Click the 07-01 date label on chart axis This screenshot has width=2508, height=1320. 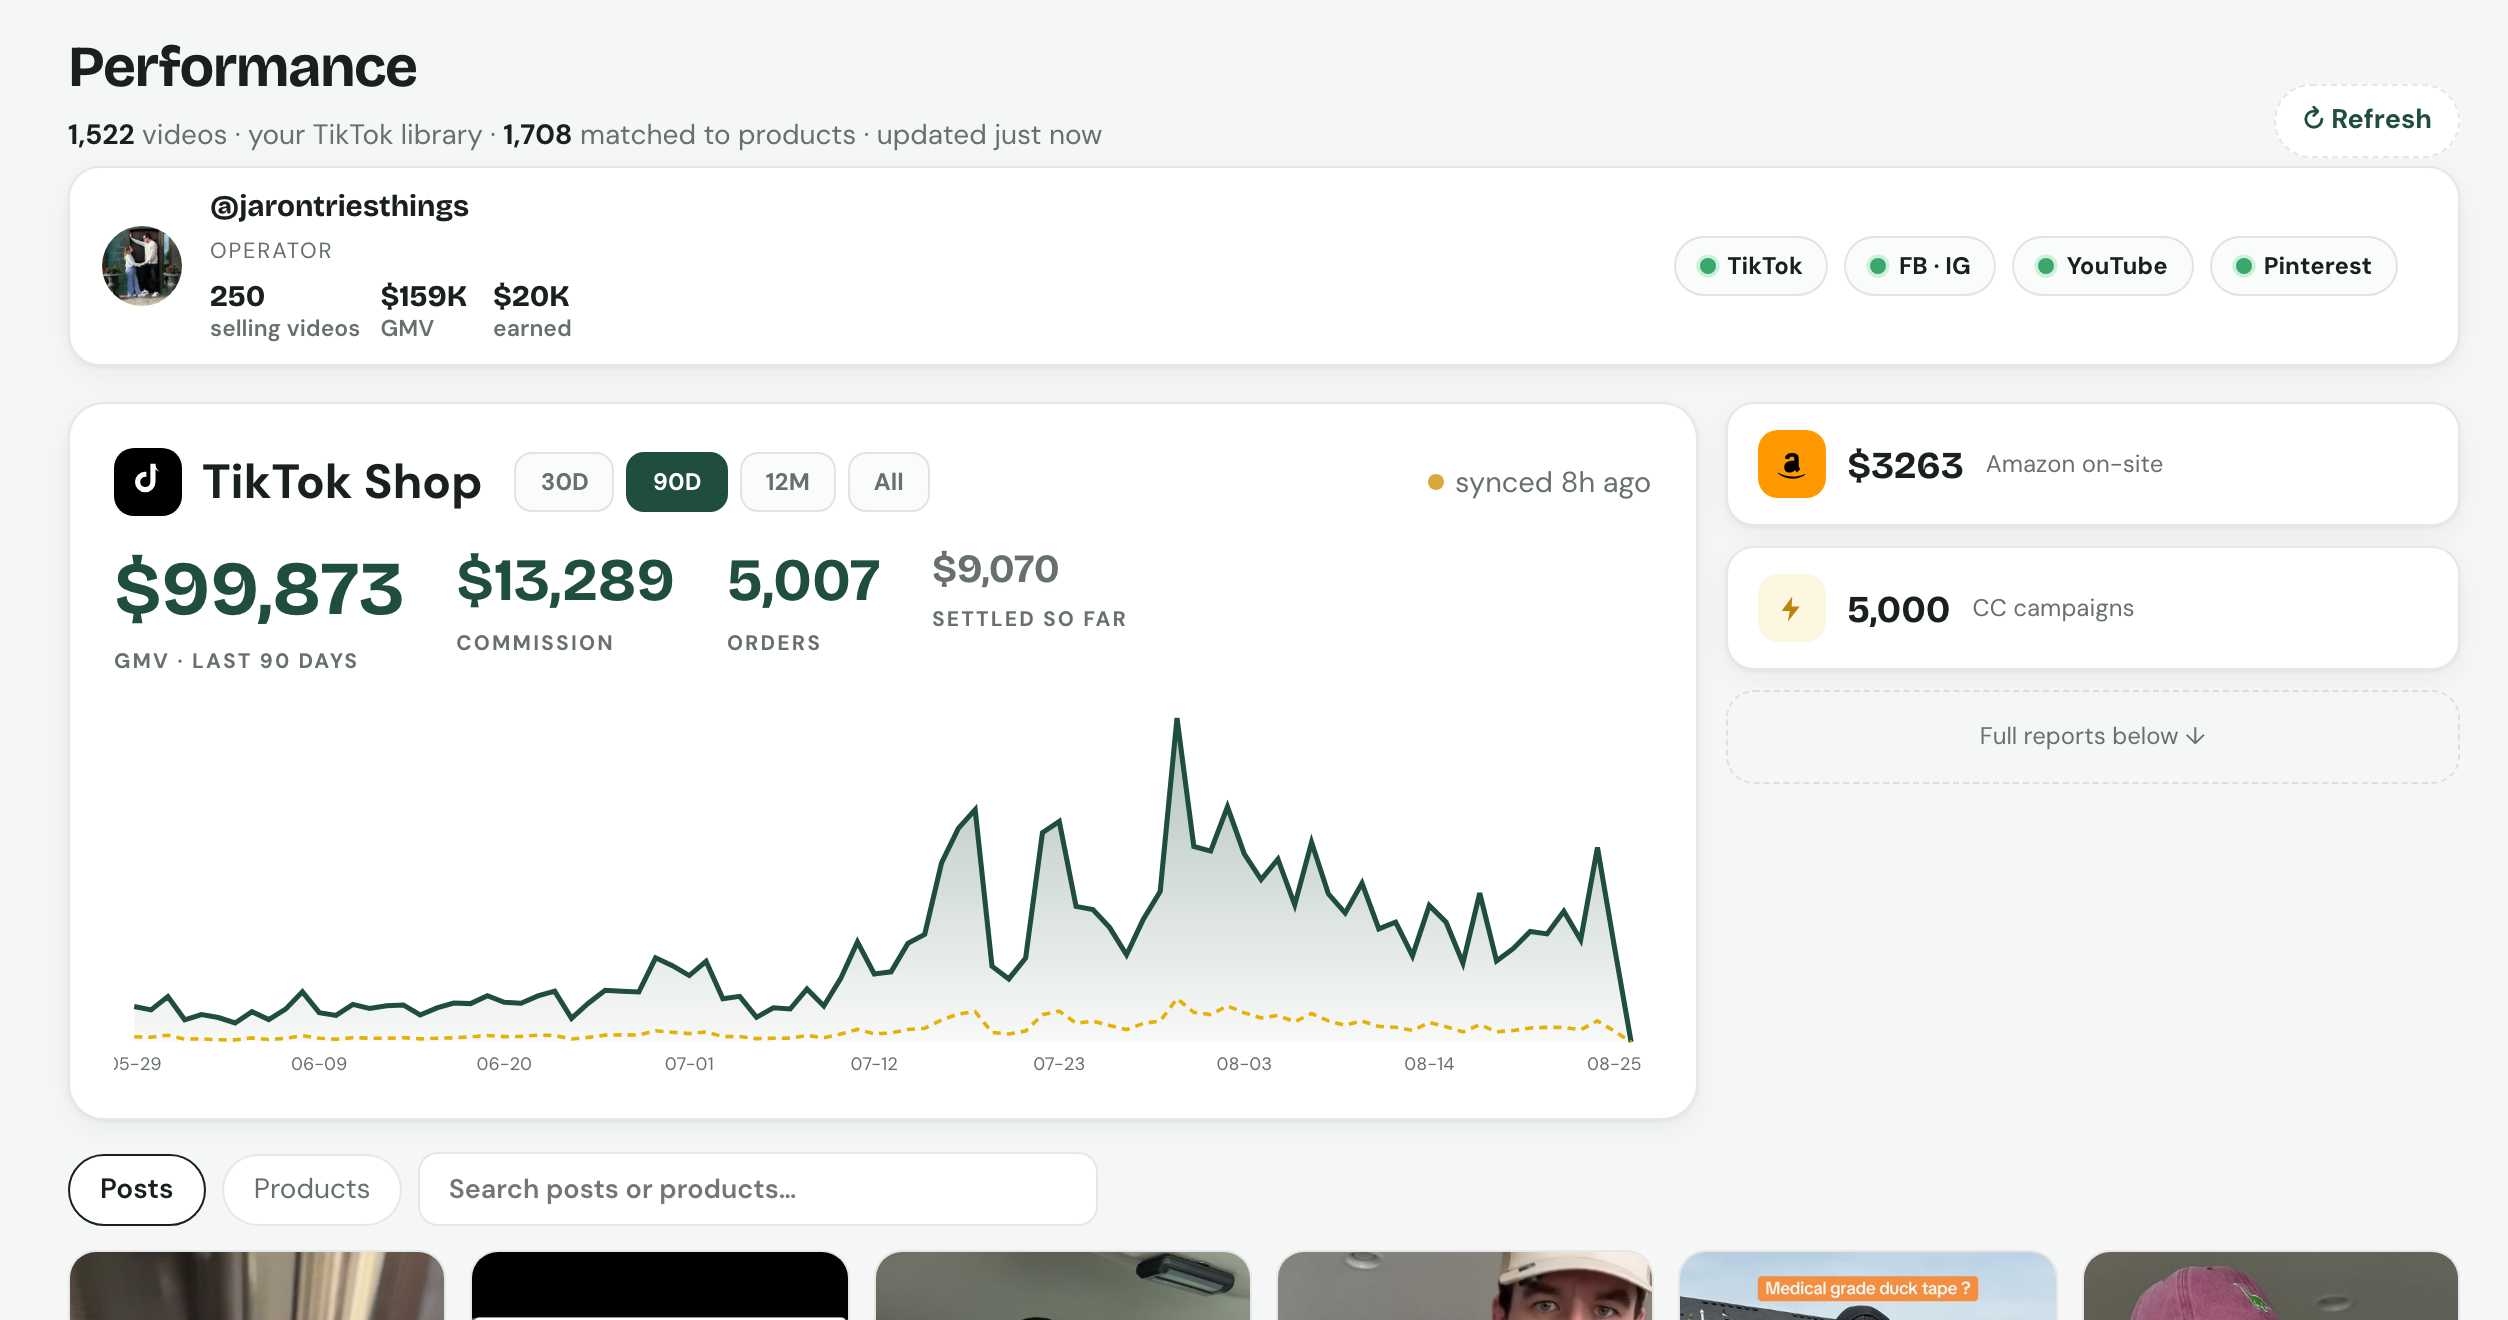(x=689, y=1064)
